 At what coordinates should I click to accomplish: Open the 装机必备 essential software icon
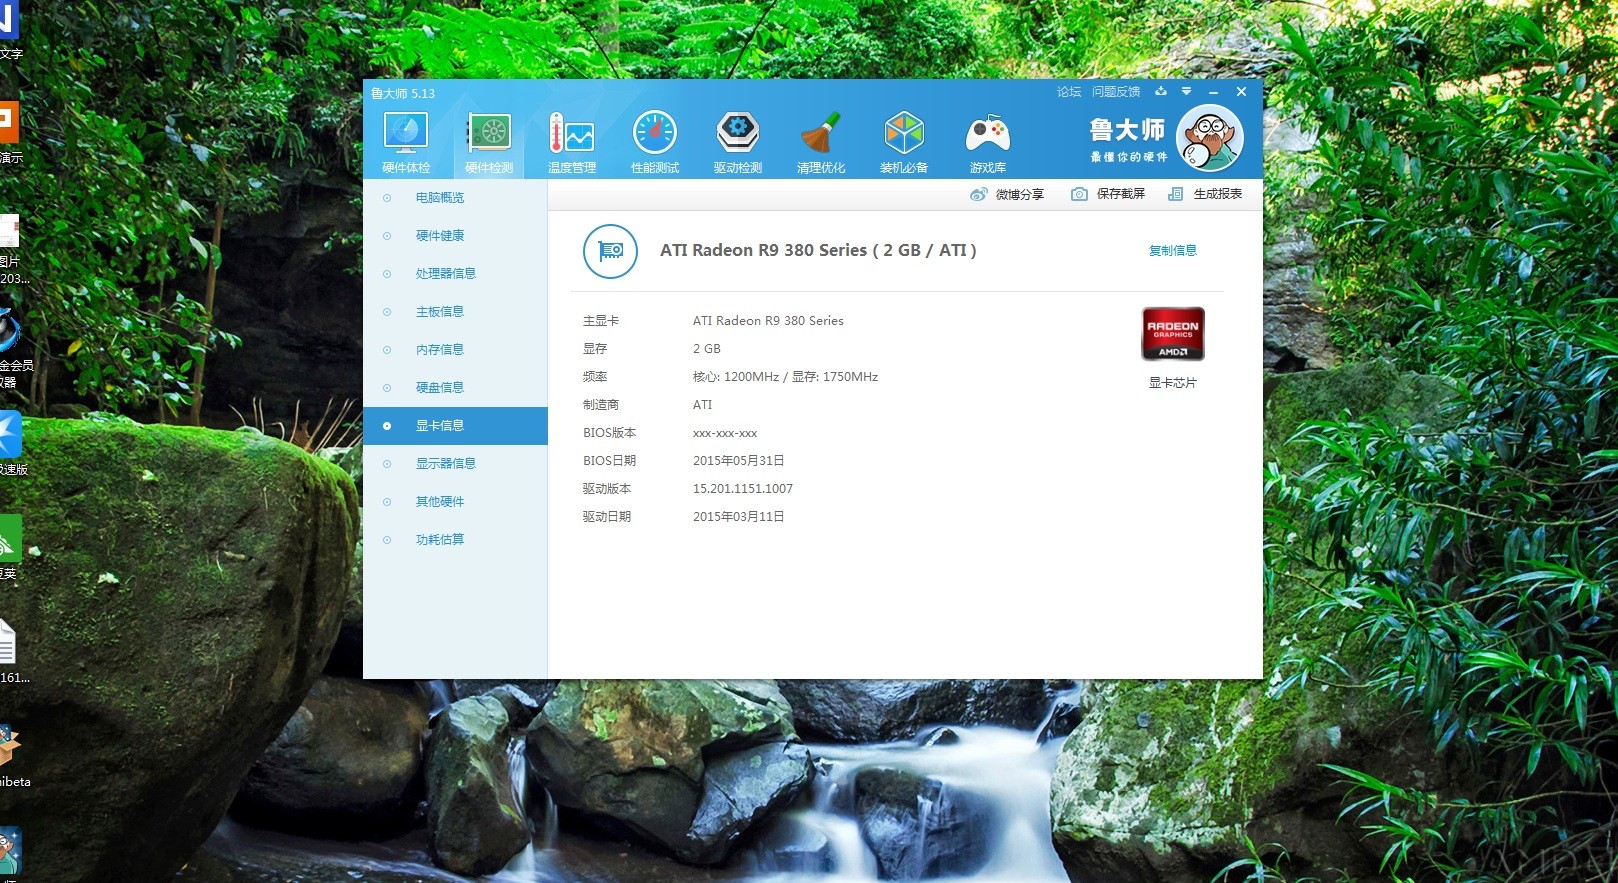(x=904, y=142)
